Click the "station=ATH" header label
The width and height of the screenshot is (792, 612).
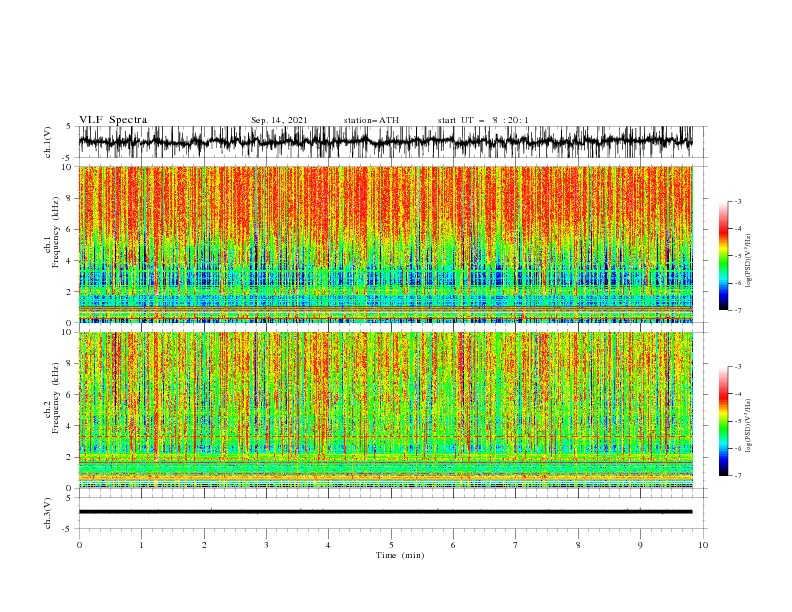tap(371, 120)
